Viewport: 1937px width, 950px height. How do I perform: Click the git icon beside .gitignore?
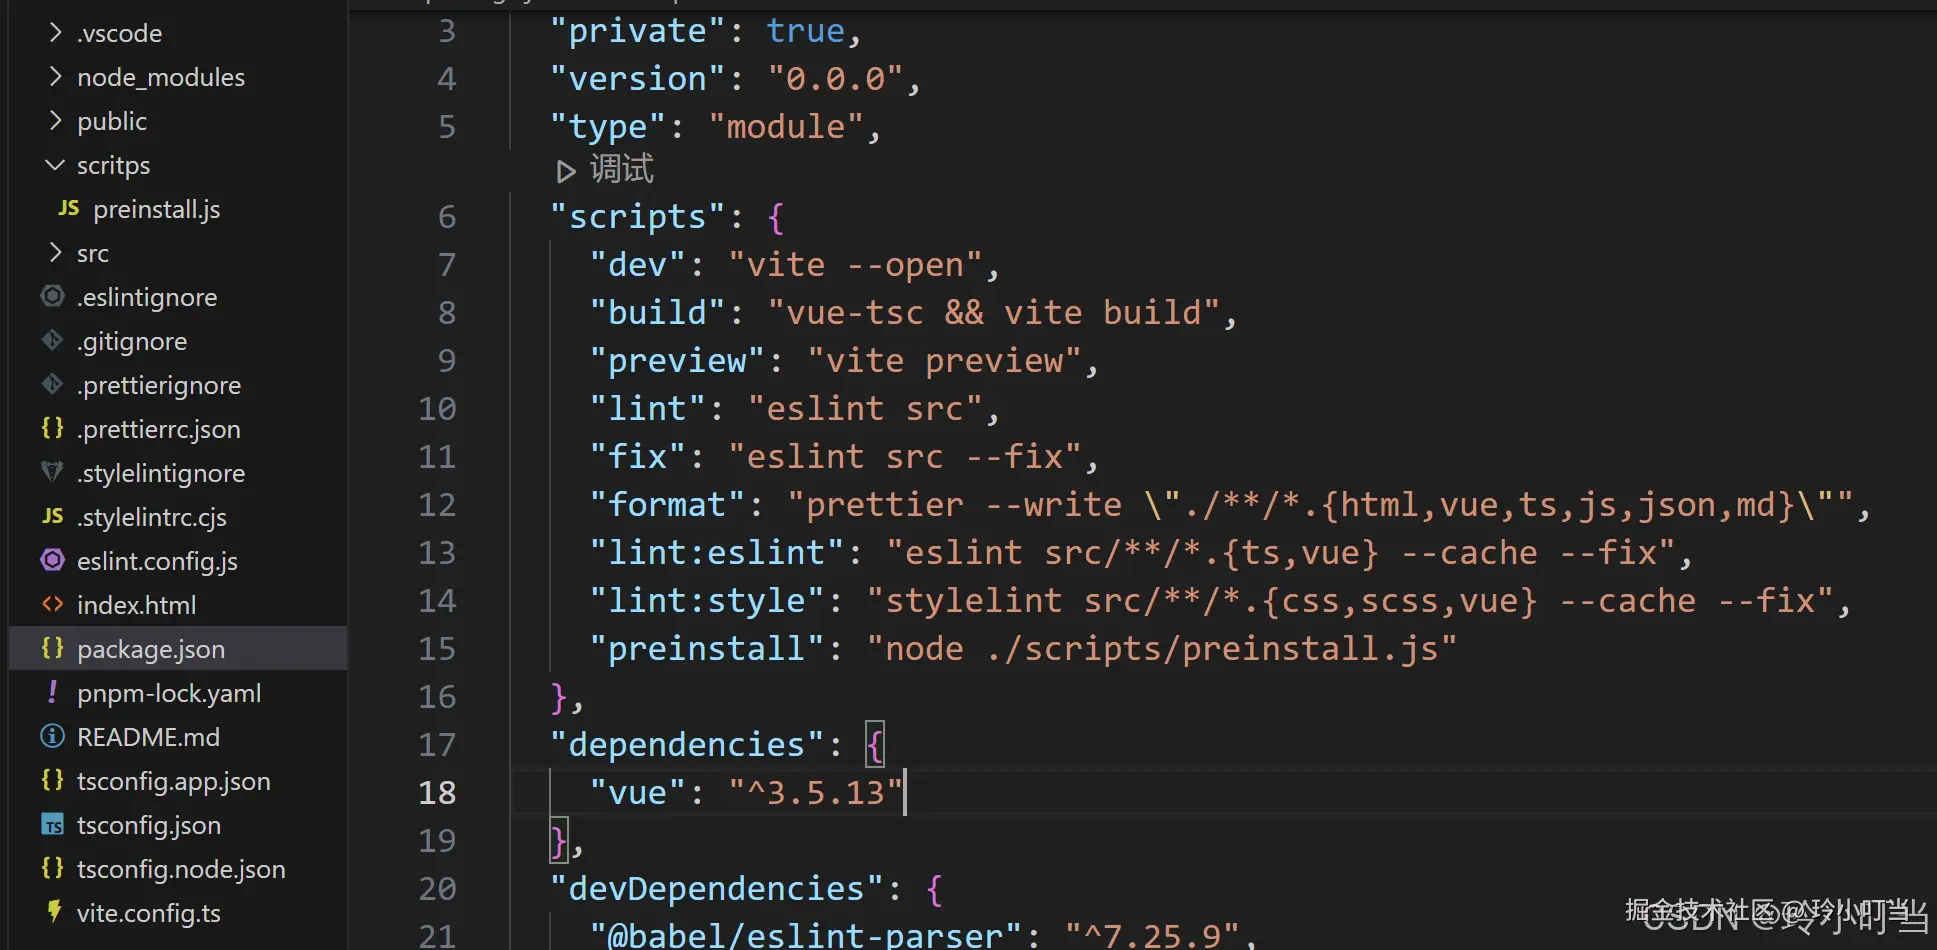click(x=53, y=340)
